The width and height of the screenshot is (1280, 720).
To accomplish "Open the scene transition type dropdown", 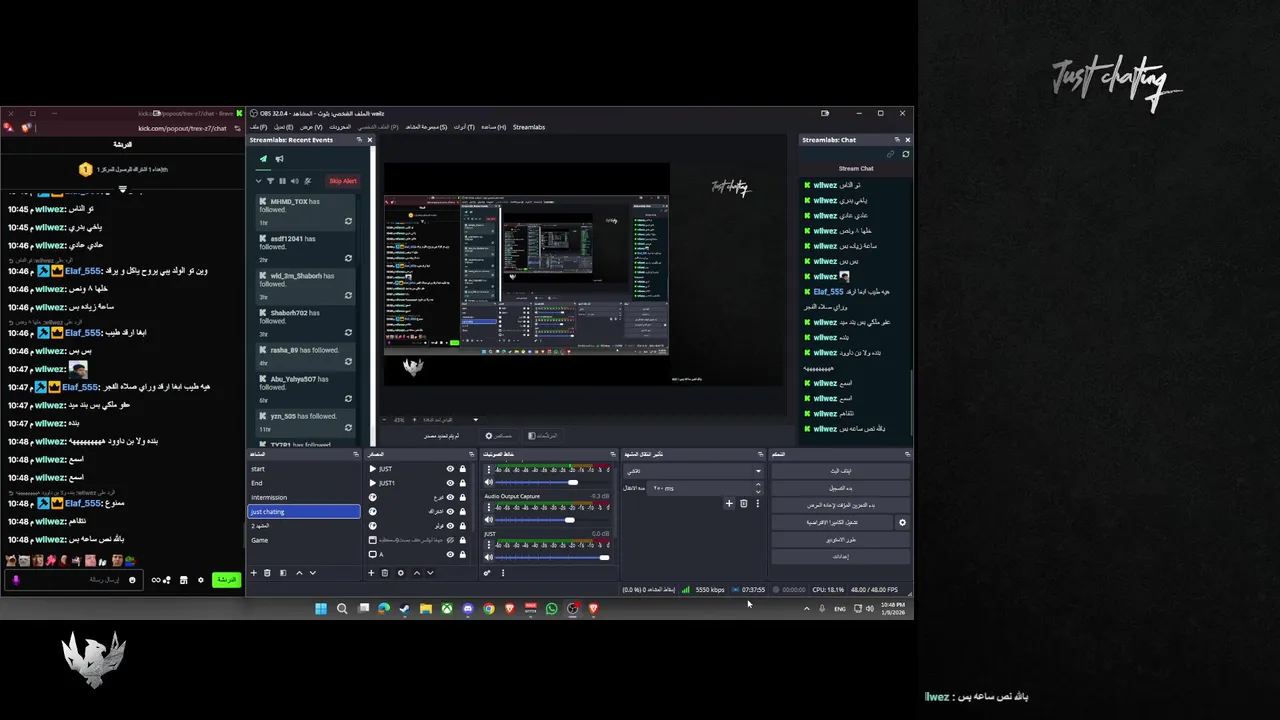I will (692, 471).
